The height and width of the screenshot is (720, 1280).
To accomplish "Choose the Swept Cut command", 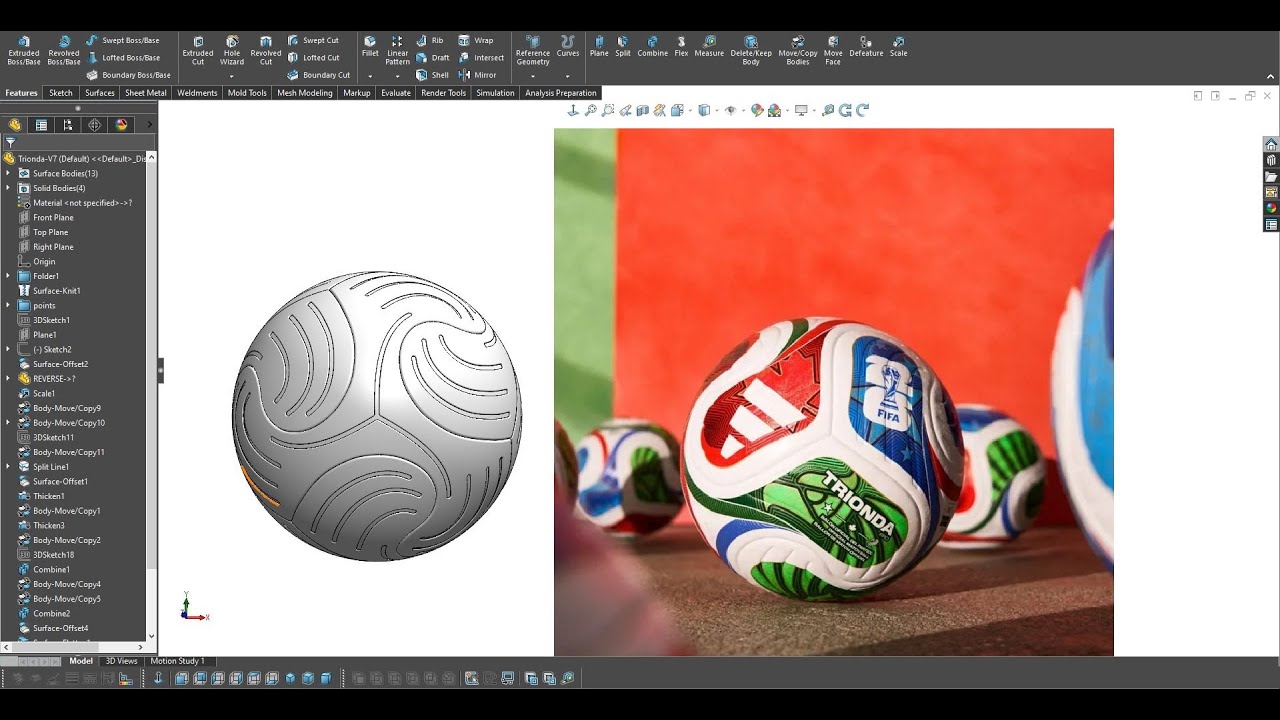I will tap(313, 40).
